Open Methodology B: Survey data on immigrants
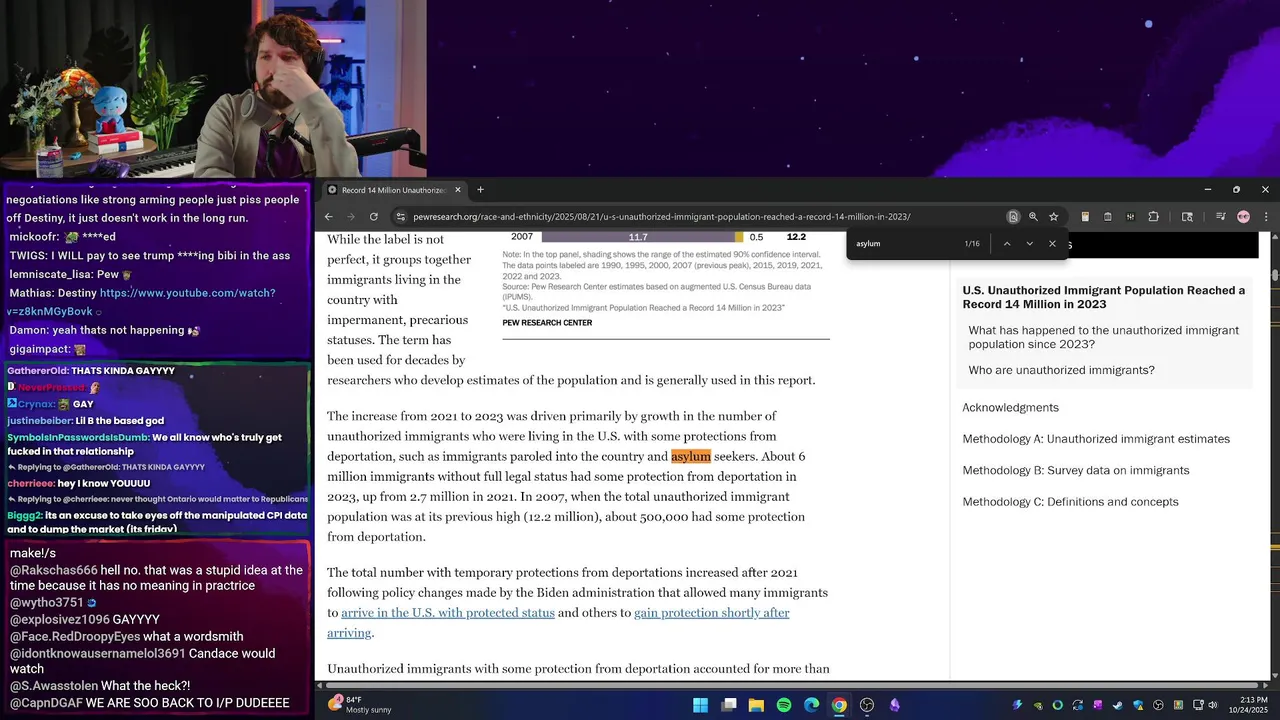 point(1076,471)
